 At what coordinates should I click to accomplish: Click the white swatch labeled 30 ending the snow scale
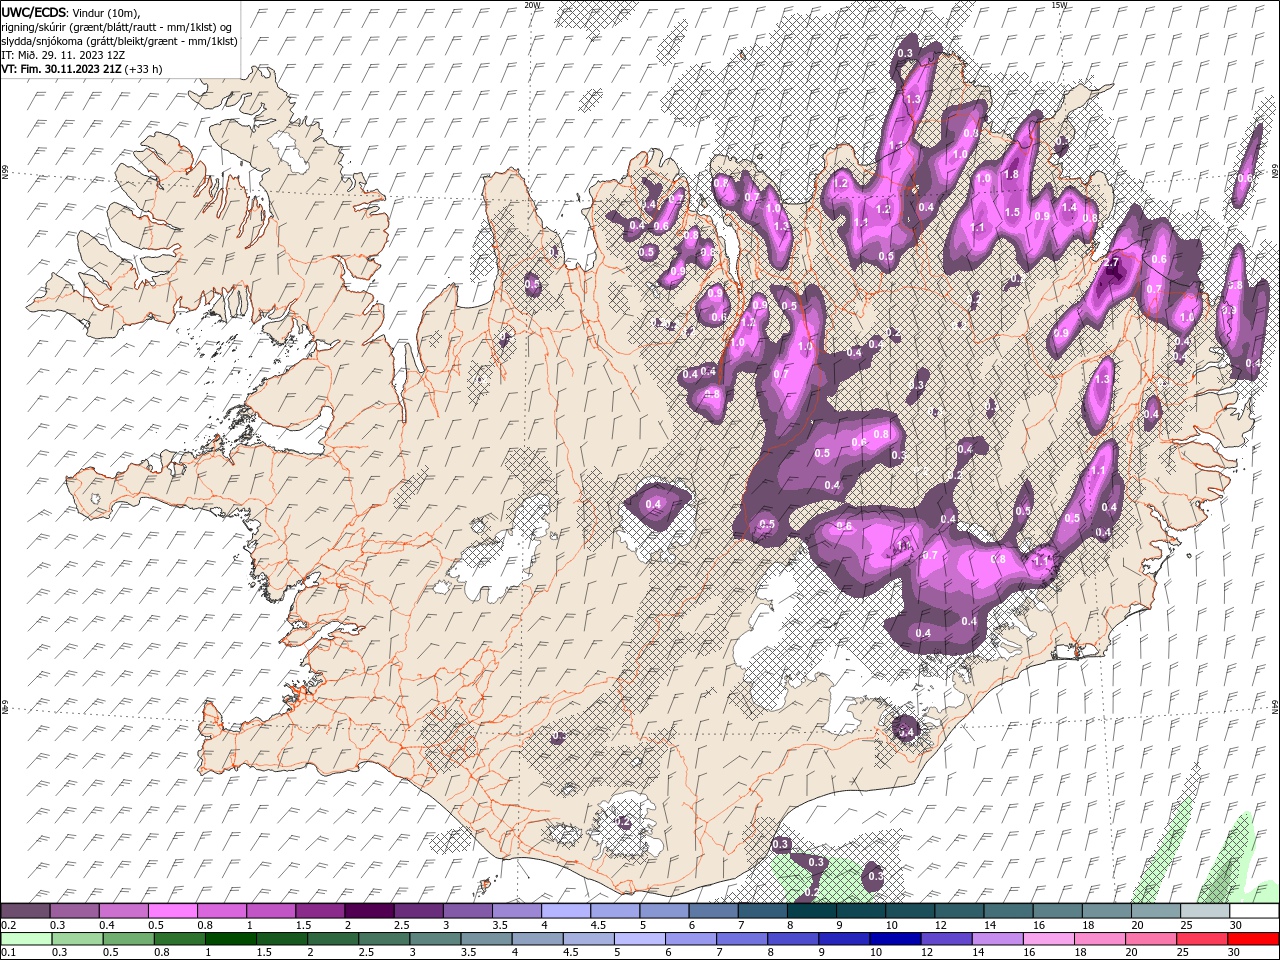[x=1254, y=911]
